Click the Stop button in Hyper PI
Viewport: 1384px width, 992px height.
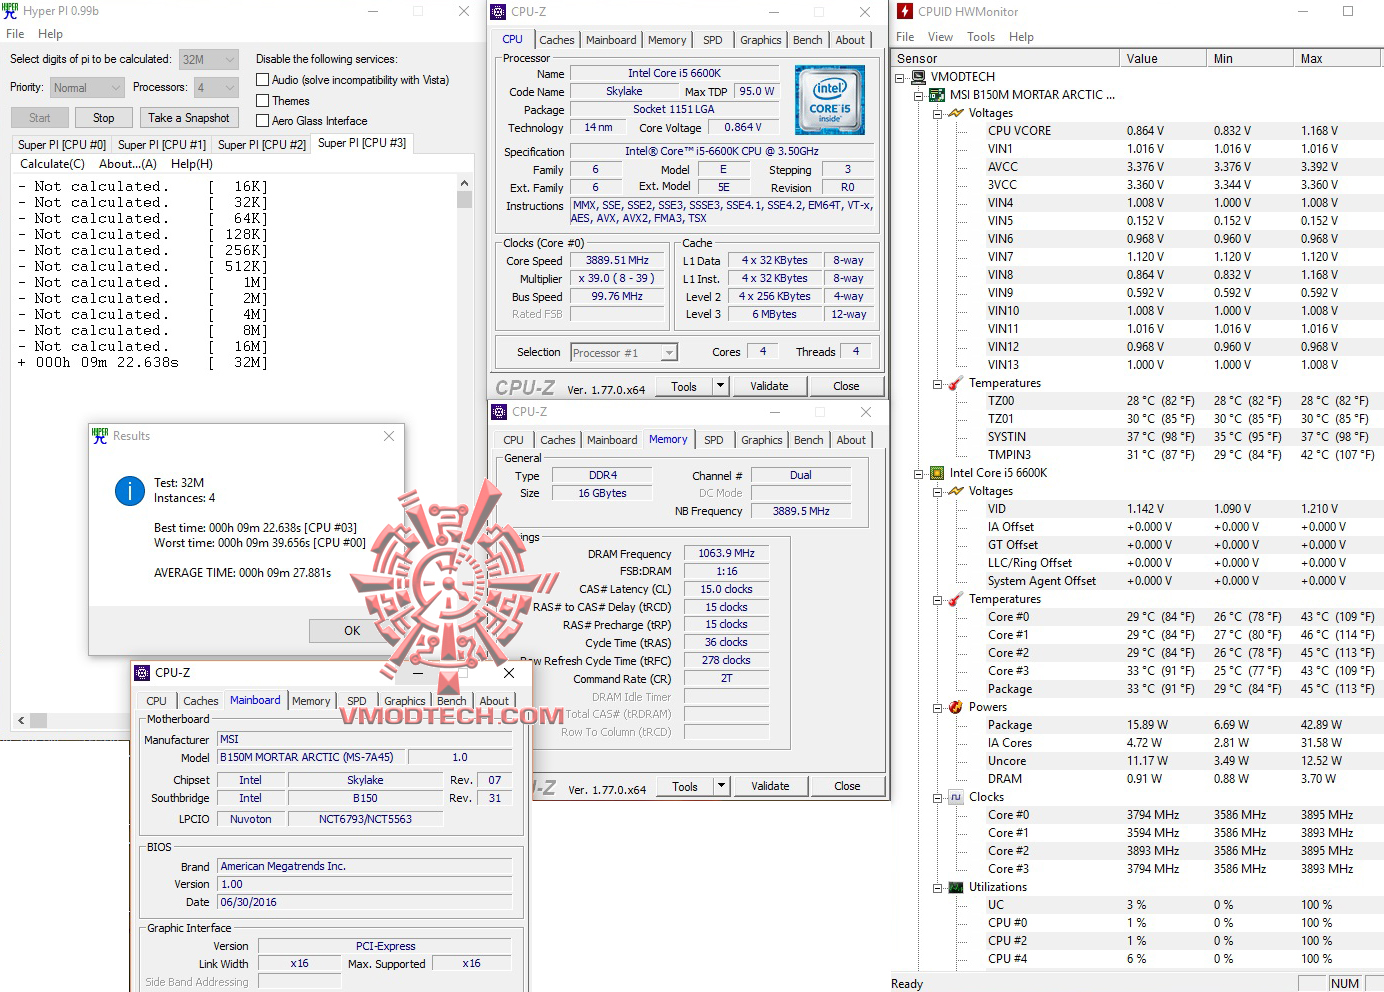pos(104,118)
